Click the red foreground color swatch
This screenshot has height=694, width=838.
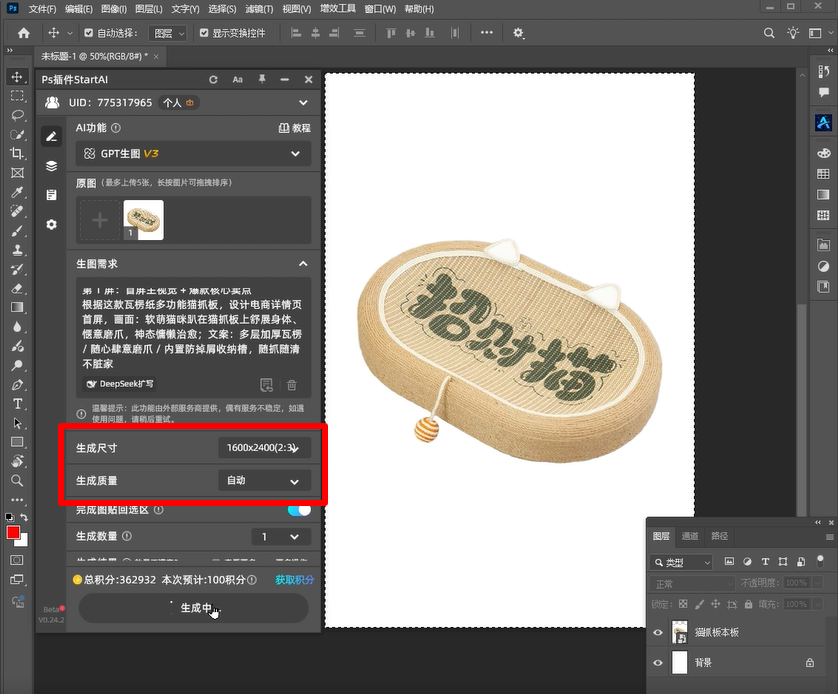pos(13,532)
